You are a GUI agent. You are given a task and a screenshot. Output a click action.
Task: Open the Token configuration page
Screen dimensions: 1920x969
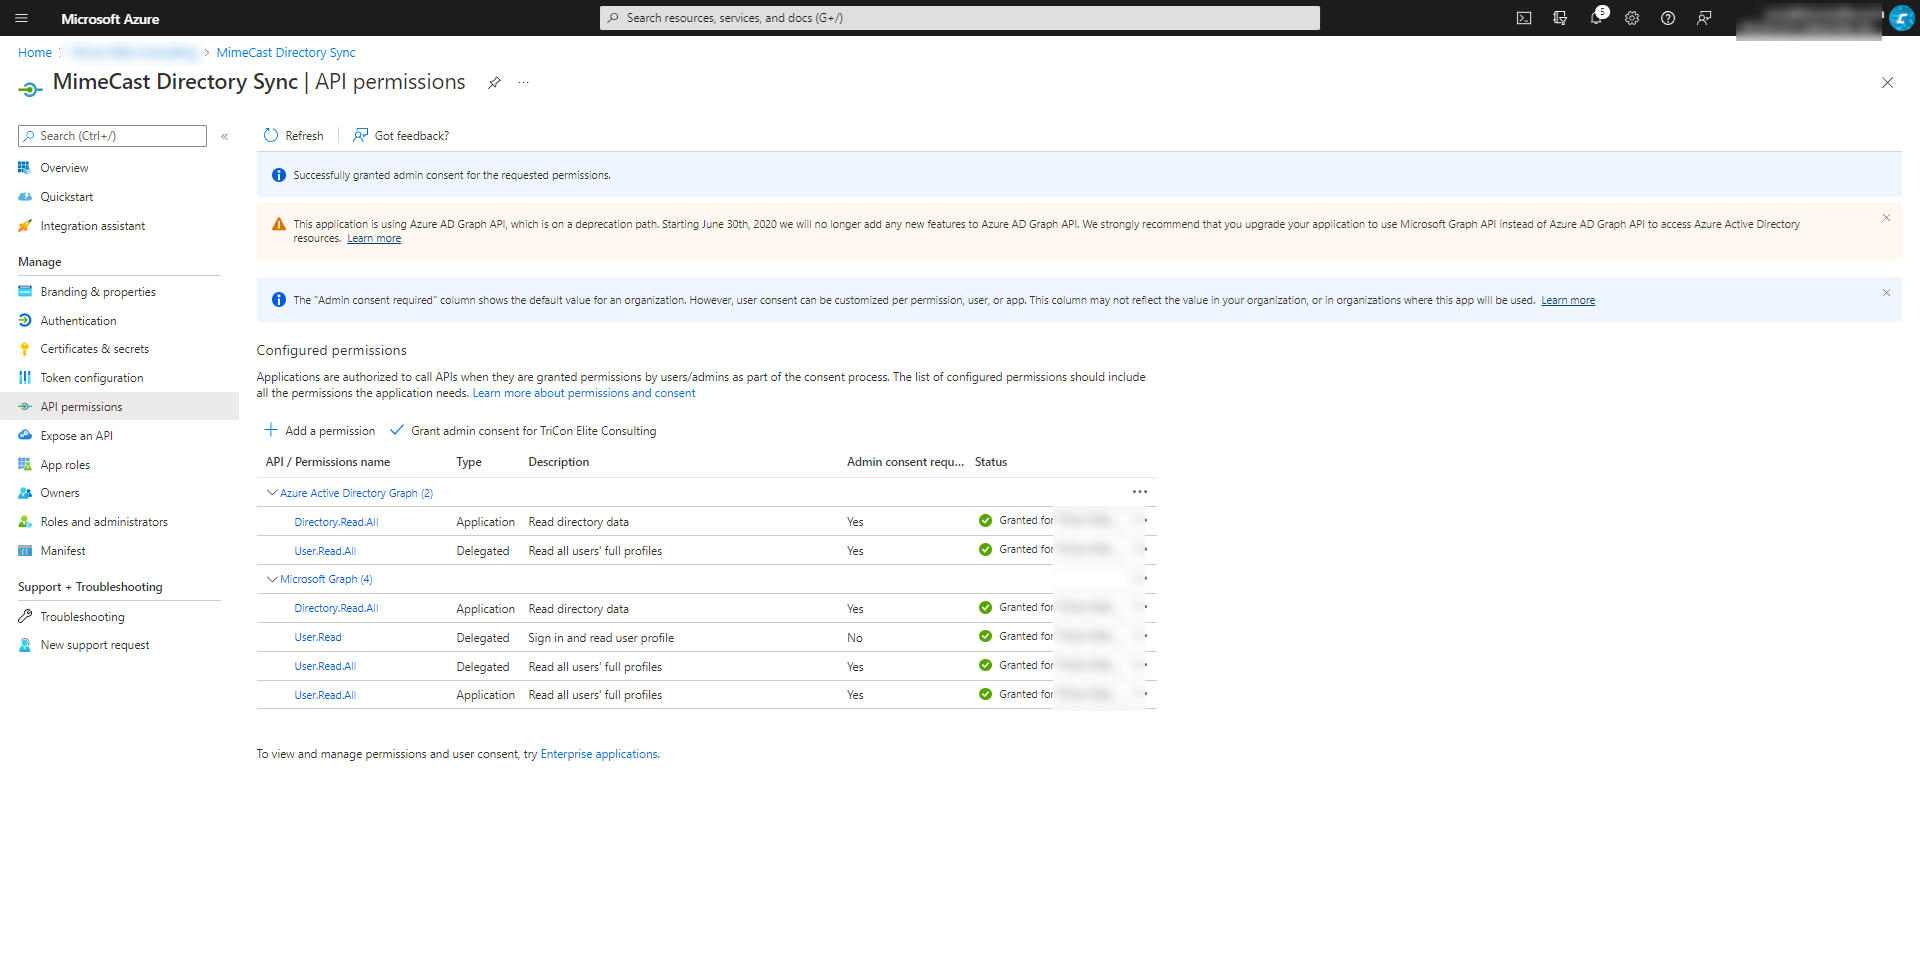91,378
